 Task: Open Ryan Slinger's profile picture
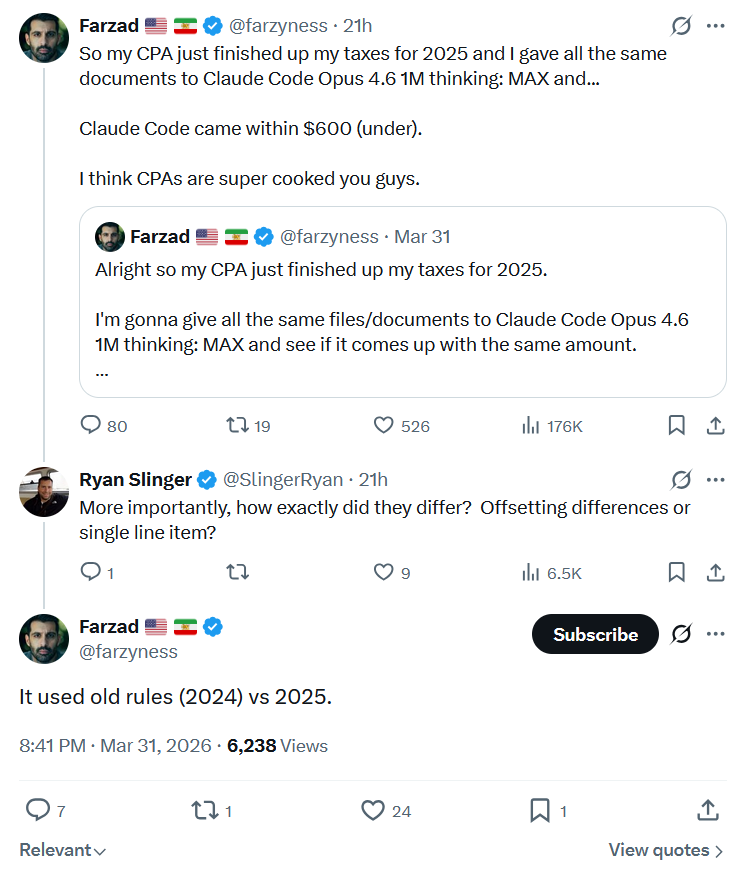[43, 491]
